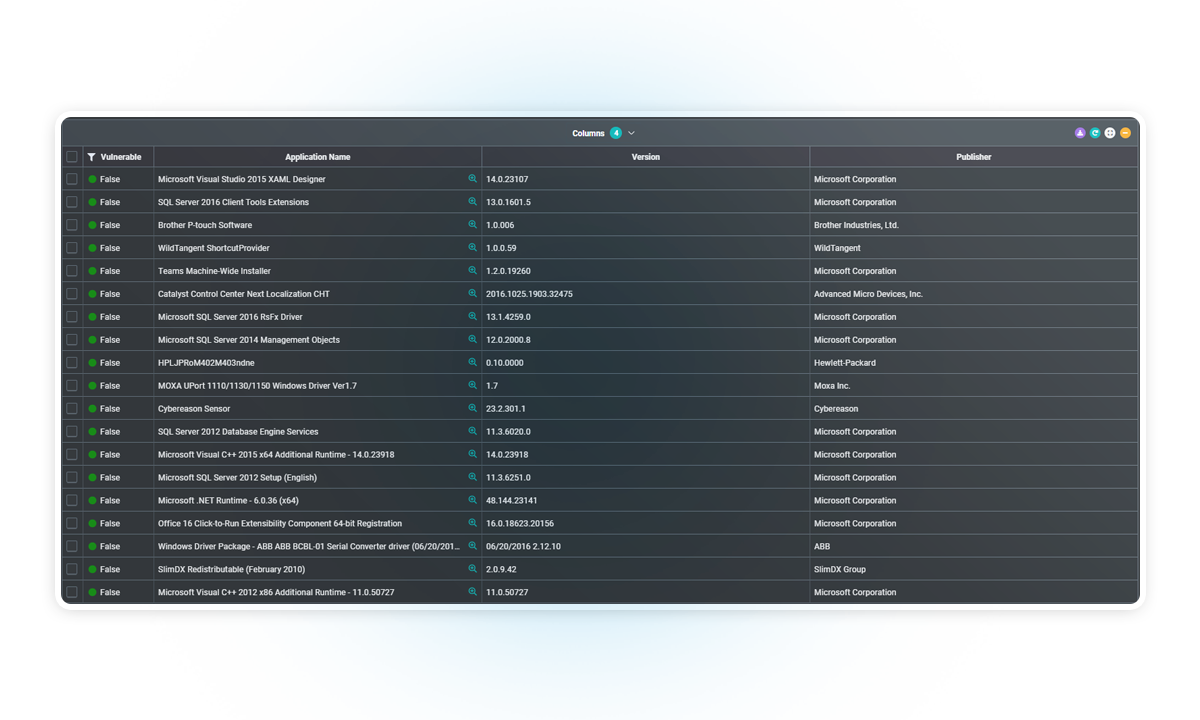Click the white fullscreen expand icon
Screen dimensions: 1200x720
[x=1110, y=133]
